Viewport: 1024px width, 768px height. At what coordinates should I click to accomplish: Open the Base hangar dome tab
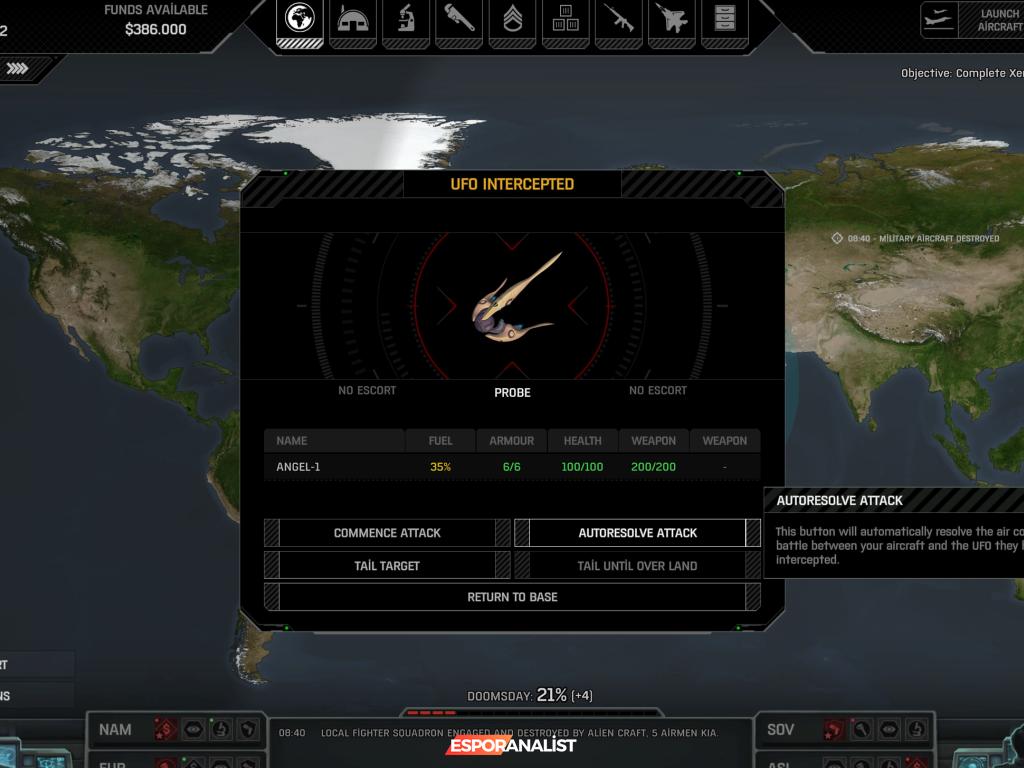click(352, 20)
